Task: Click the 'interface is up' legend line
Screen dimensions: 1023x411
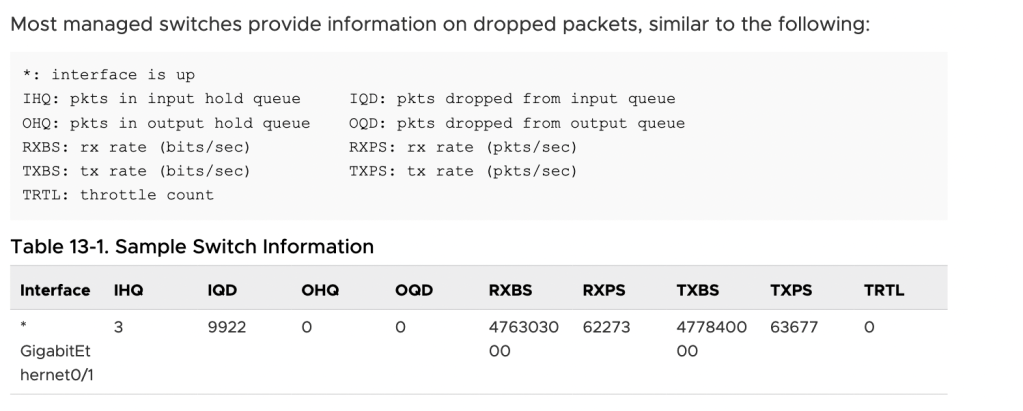Action: (109, 75)
